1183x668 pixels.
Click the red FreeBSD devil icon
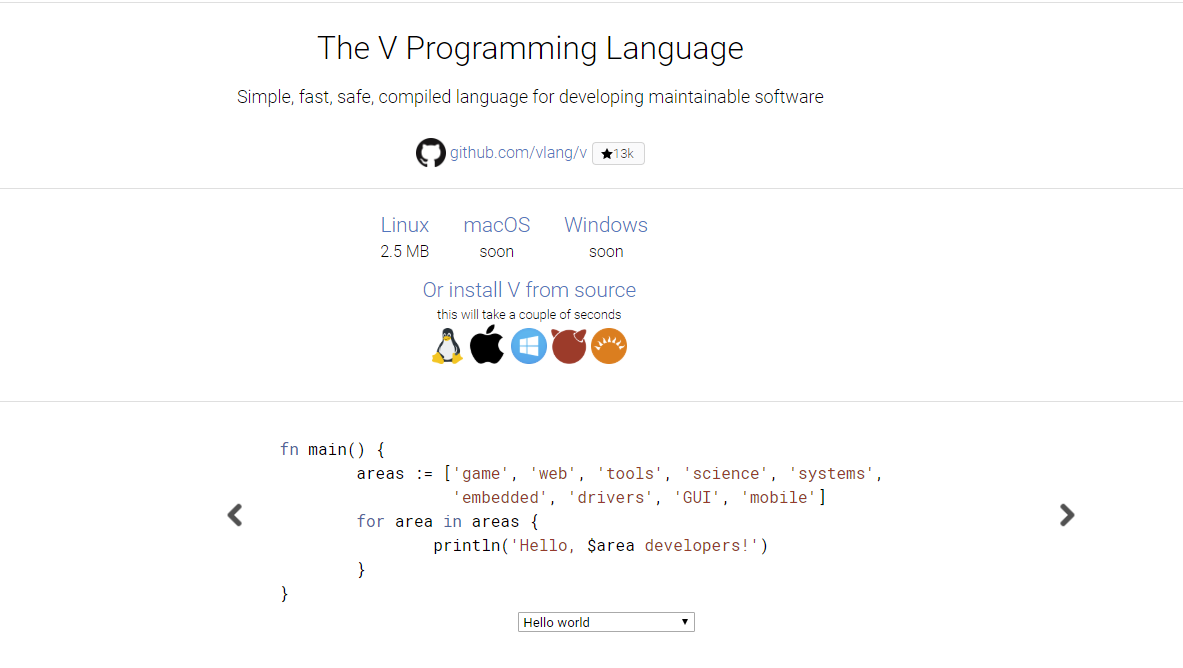point(569,346)
